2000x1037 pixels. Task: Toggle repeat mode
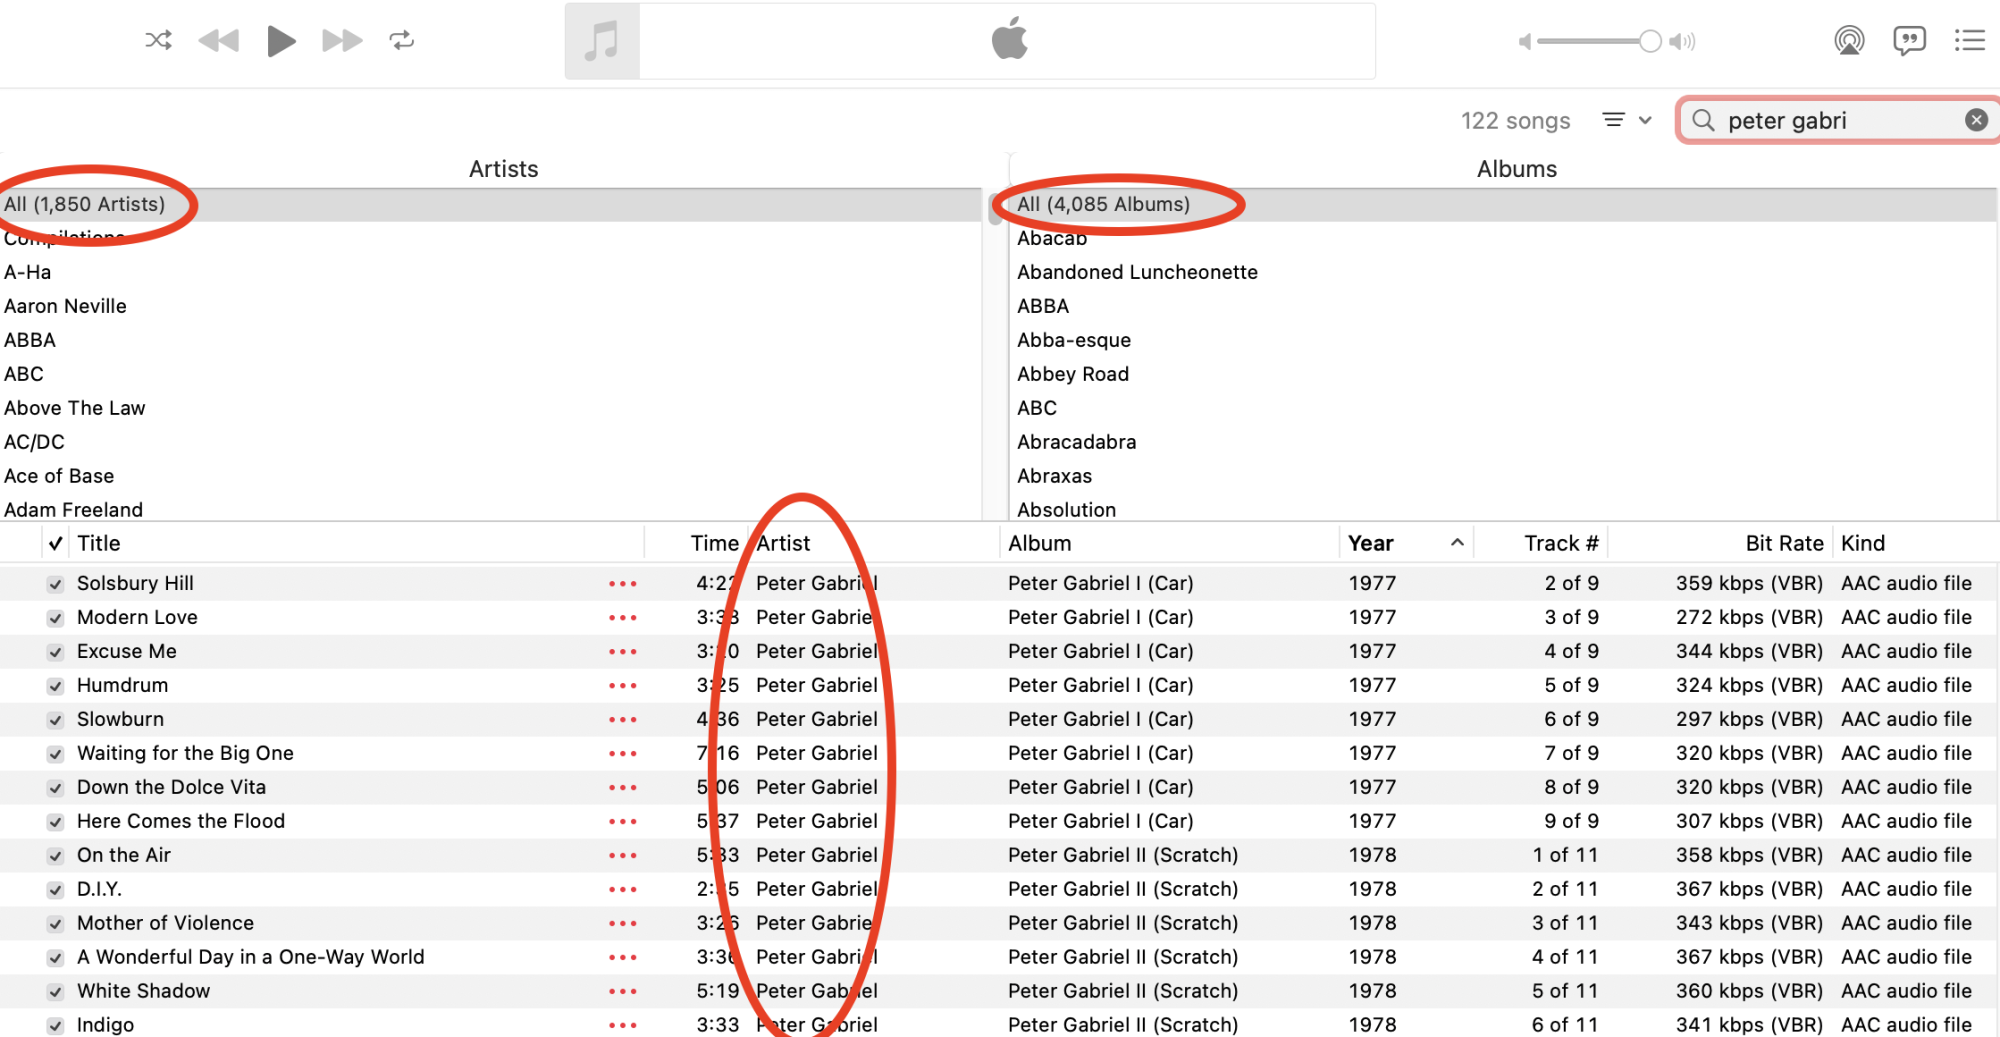(x=402, y=40)
